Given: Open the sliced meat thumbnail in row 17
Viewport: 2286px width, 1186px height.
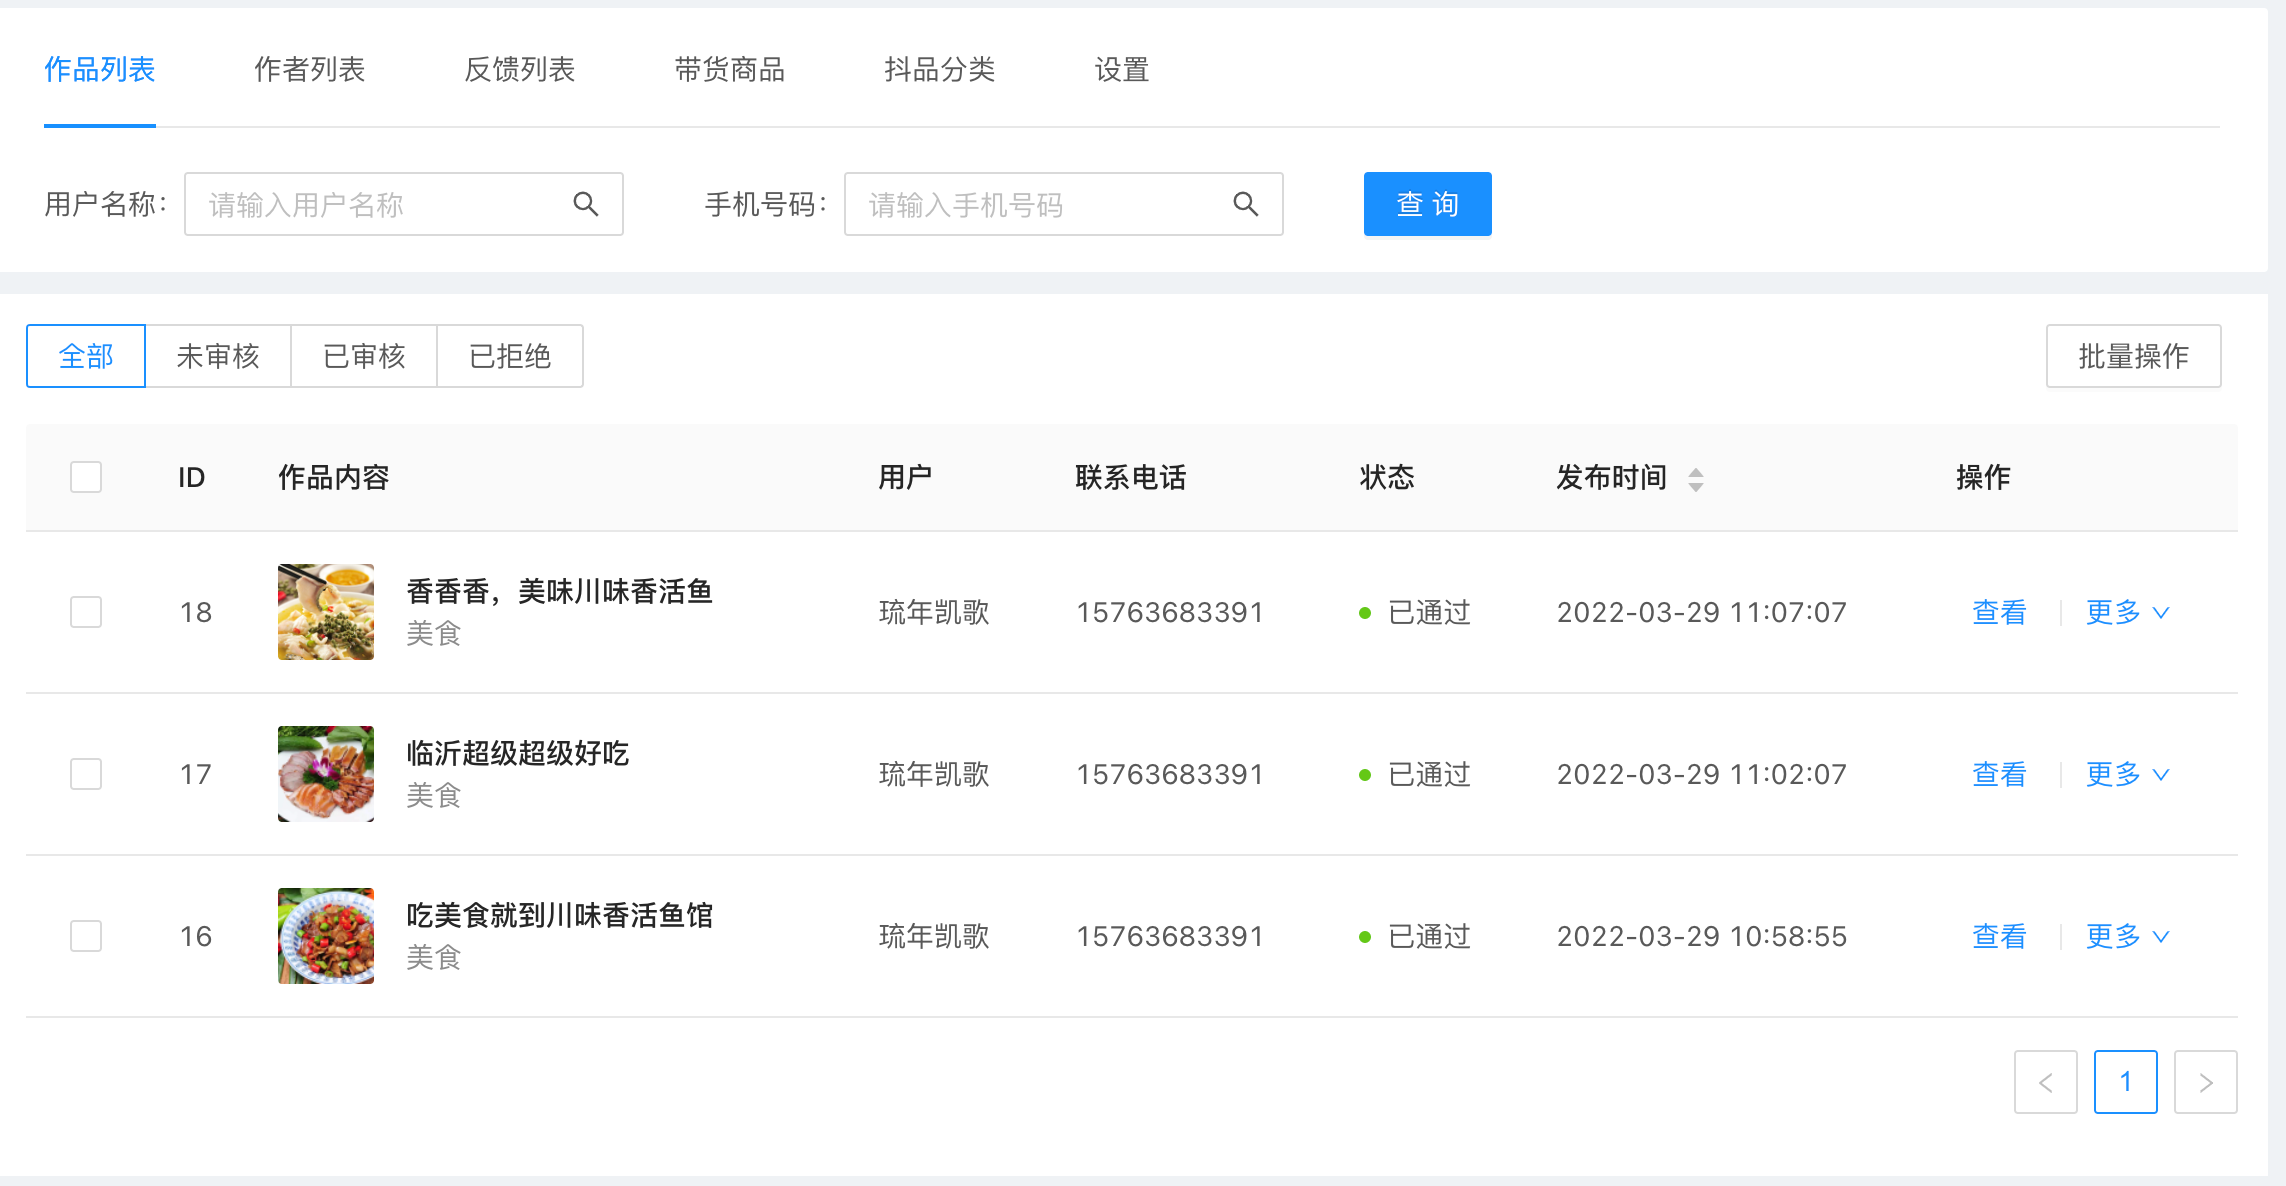Looking at the screenshot, I should pyautogui.click(x=326, y=774).
